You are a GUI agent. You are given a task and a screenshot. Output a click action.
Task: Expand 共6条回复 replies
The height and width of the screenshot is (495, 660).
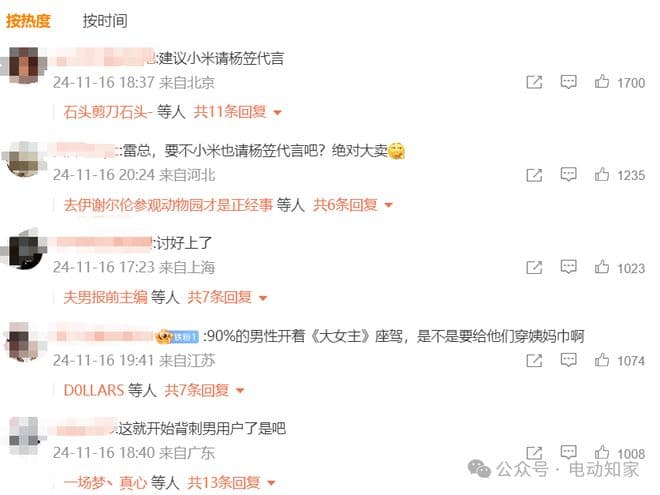click(x=353, y=205)
